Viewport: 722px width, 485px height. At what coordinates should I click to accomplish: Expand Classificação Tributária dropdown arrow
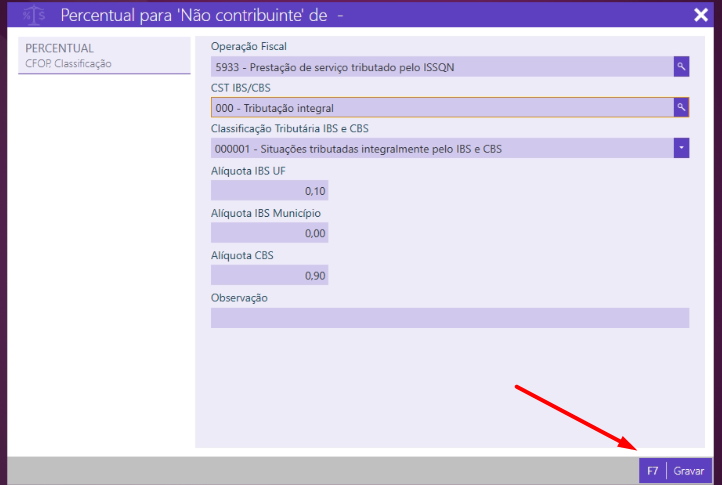[x=681, y=149]
